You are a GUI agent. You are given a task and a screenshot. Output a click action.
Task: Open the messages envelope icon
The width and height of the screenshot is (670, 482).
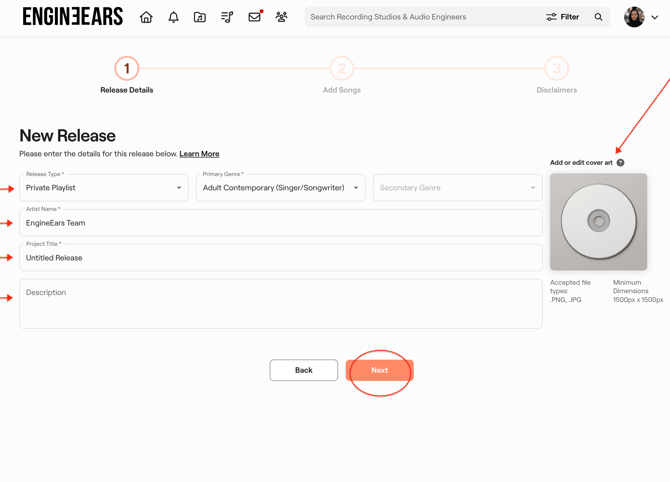point(255,17)
